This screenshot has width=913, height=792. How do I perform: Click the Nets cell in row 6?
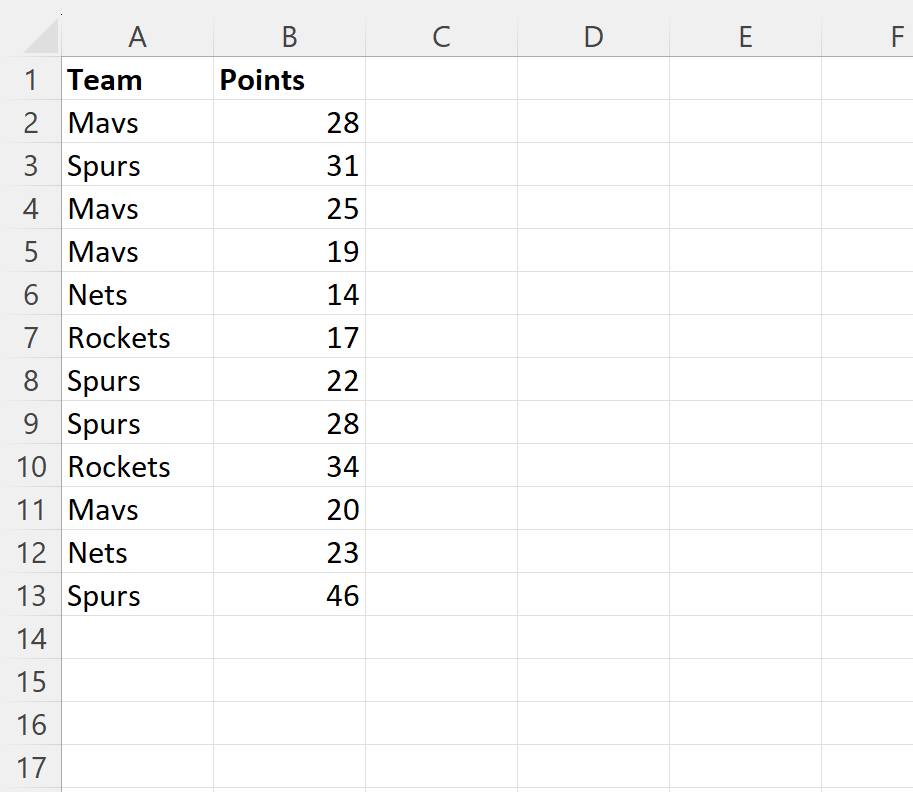[x=138, y=295]
